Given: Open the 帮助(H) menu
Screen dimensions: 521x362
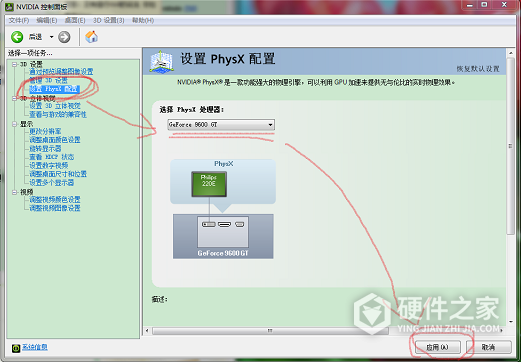Looking at the screenshot, I should click(143, 21).
